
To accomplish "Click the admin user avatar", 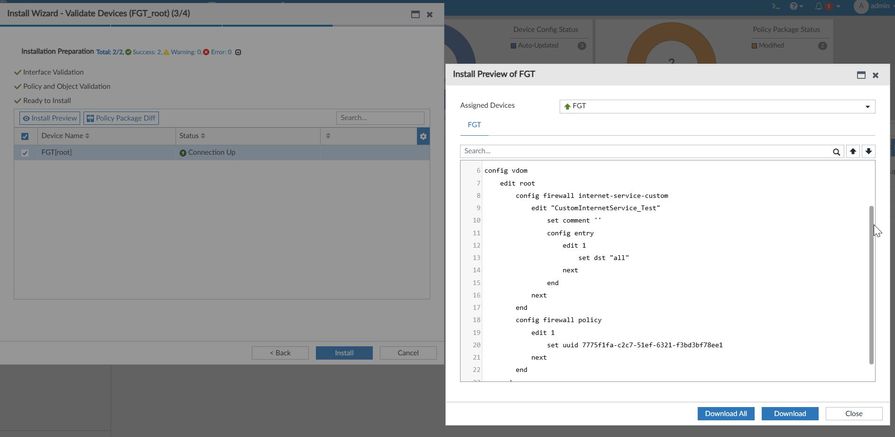I will [x=861, y=6].
